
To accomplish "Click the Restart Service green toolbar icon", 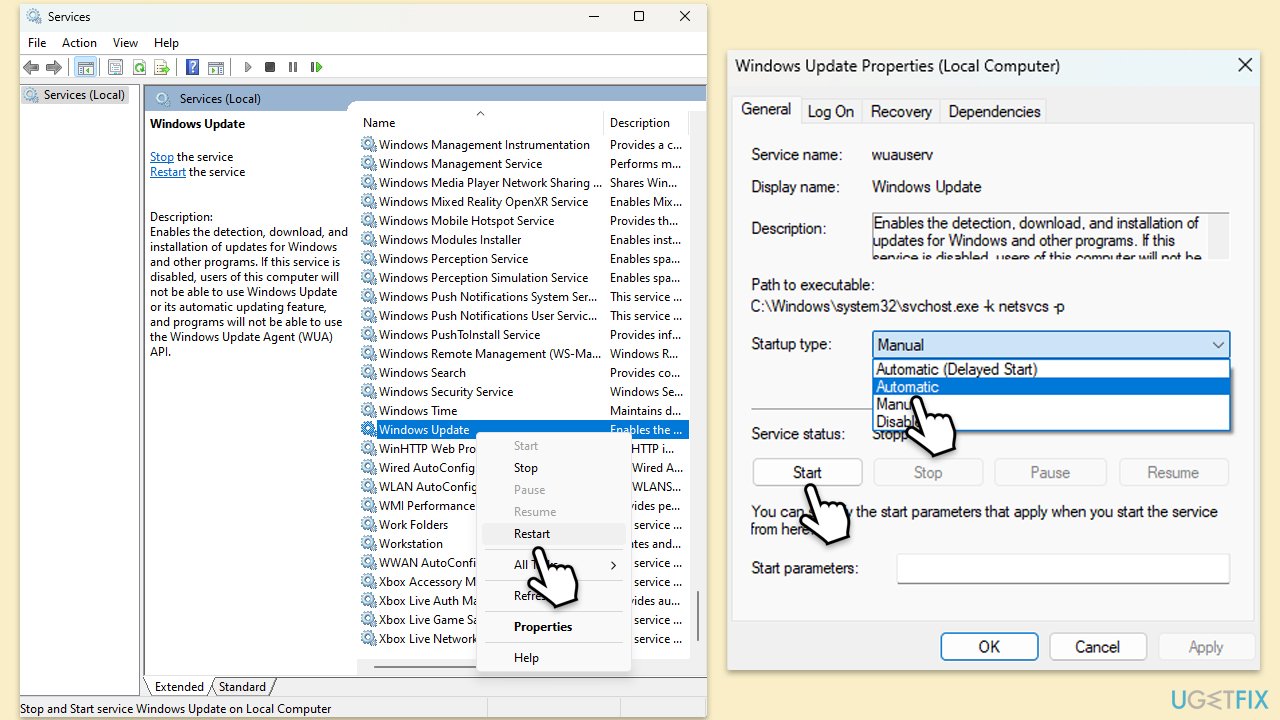I will [316, 67].
